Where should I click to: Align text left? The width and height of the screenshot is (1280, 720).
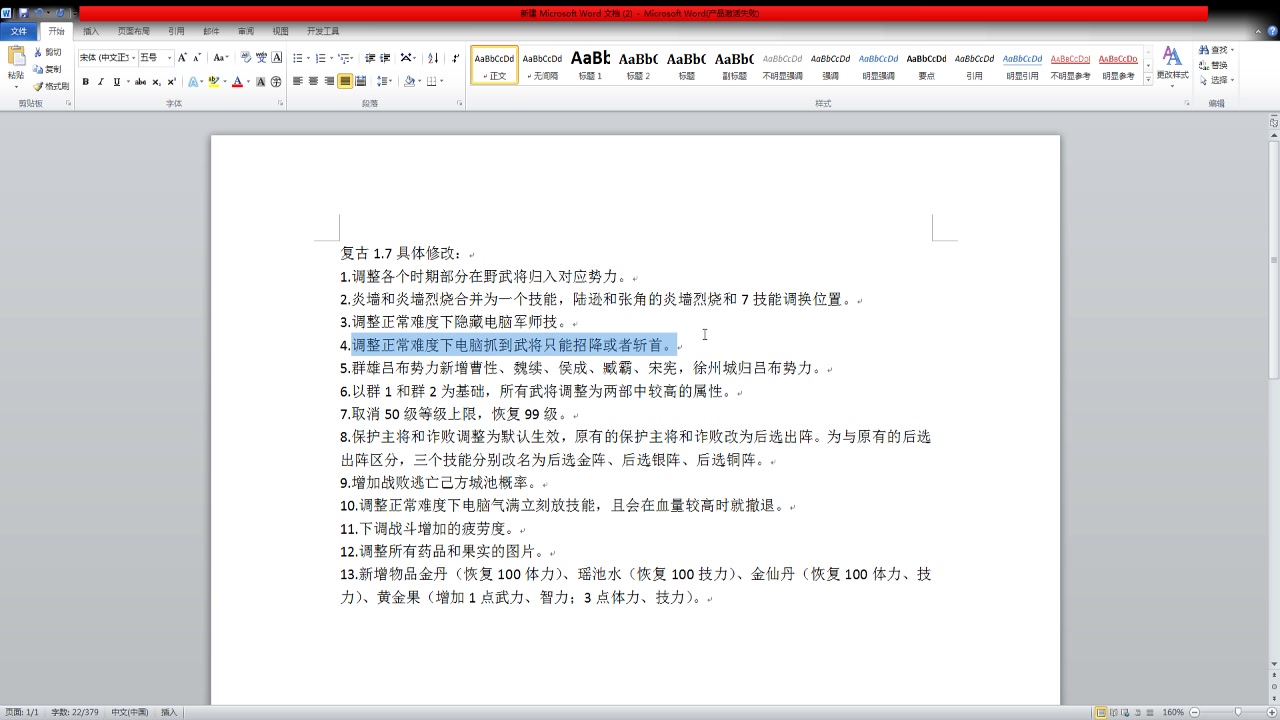pos(298,82)
